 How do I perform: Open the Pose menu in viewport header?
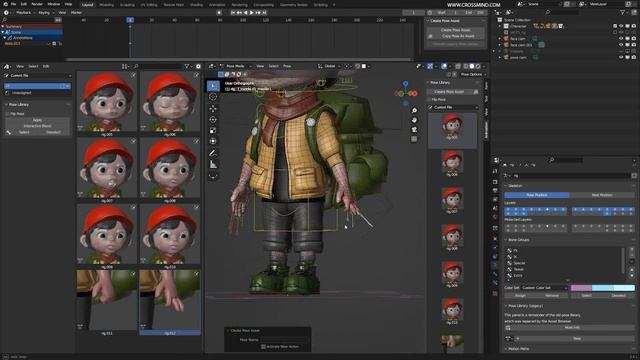coord(287,66)
